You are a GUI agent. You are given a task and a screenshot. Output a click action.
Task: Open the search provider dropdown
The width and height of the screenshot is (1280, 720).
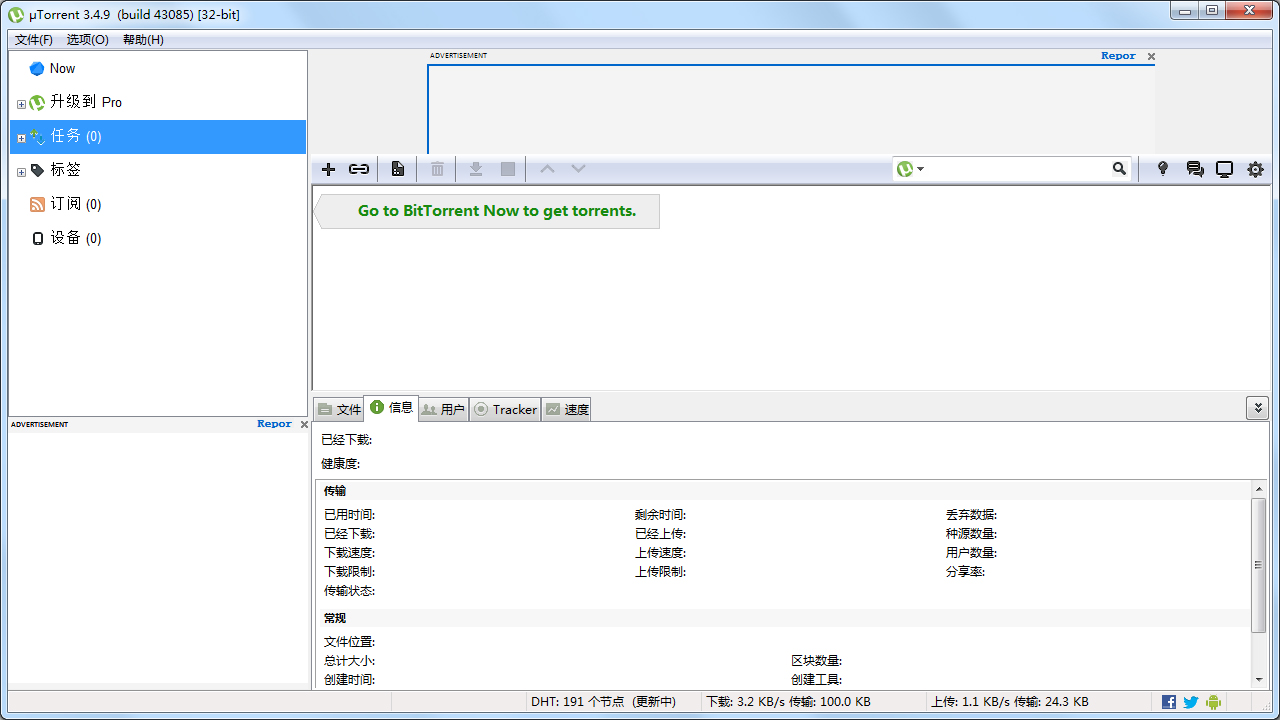[911, 169]
